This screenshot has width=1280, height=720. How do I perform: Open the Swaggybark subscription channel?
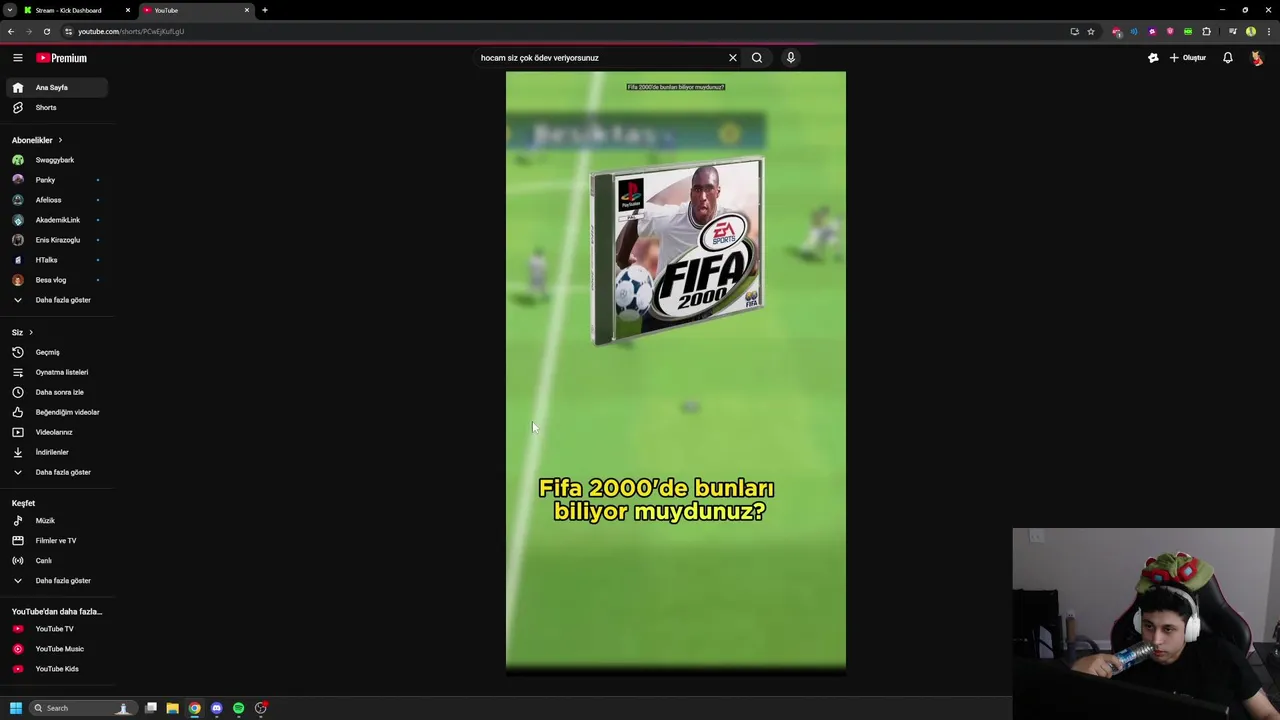tap(56, 160)
